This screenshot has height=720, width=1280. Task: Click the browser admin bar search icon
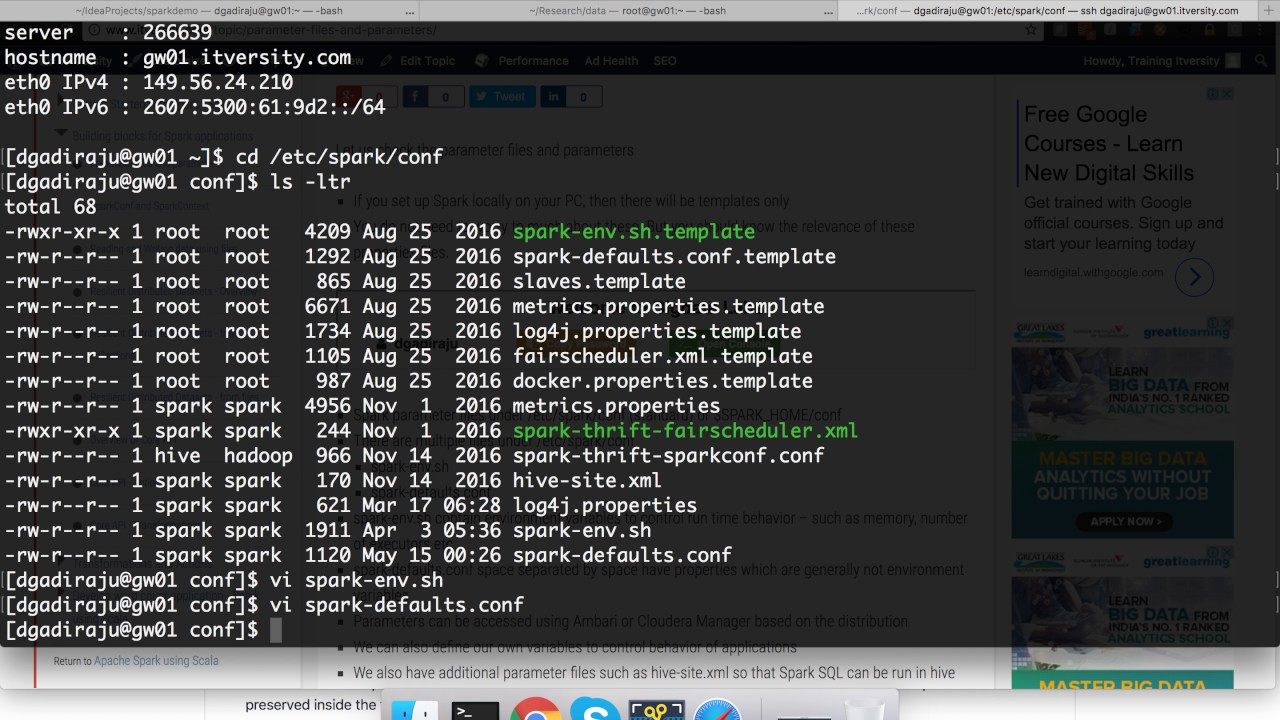[x=1259, y=61]
